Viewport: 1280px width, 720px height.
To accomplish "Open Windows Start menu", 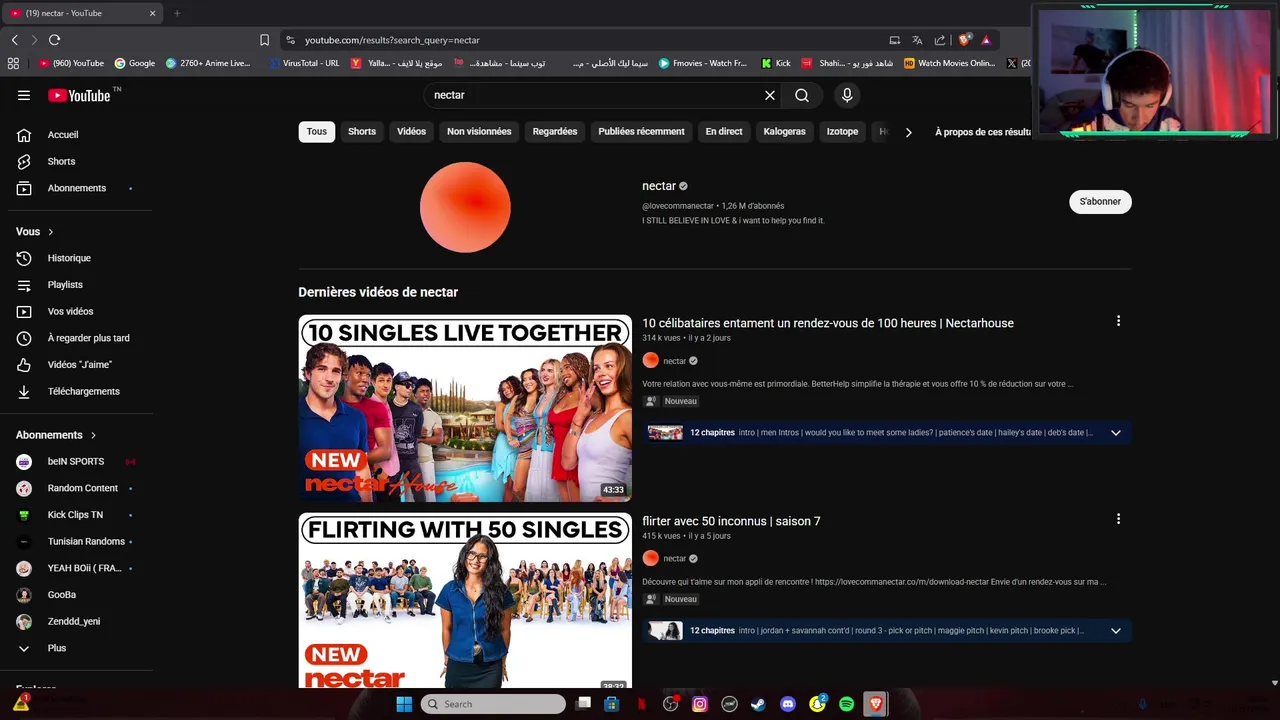I will [404, 704].
